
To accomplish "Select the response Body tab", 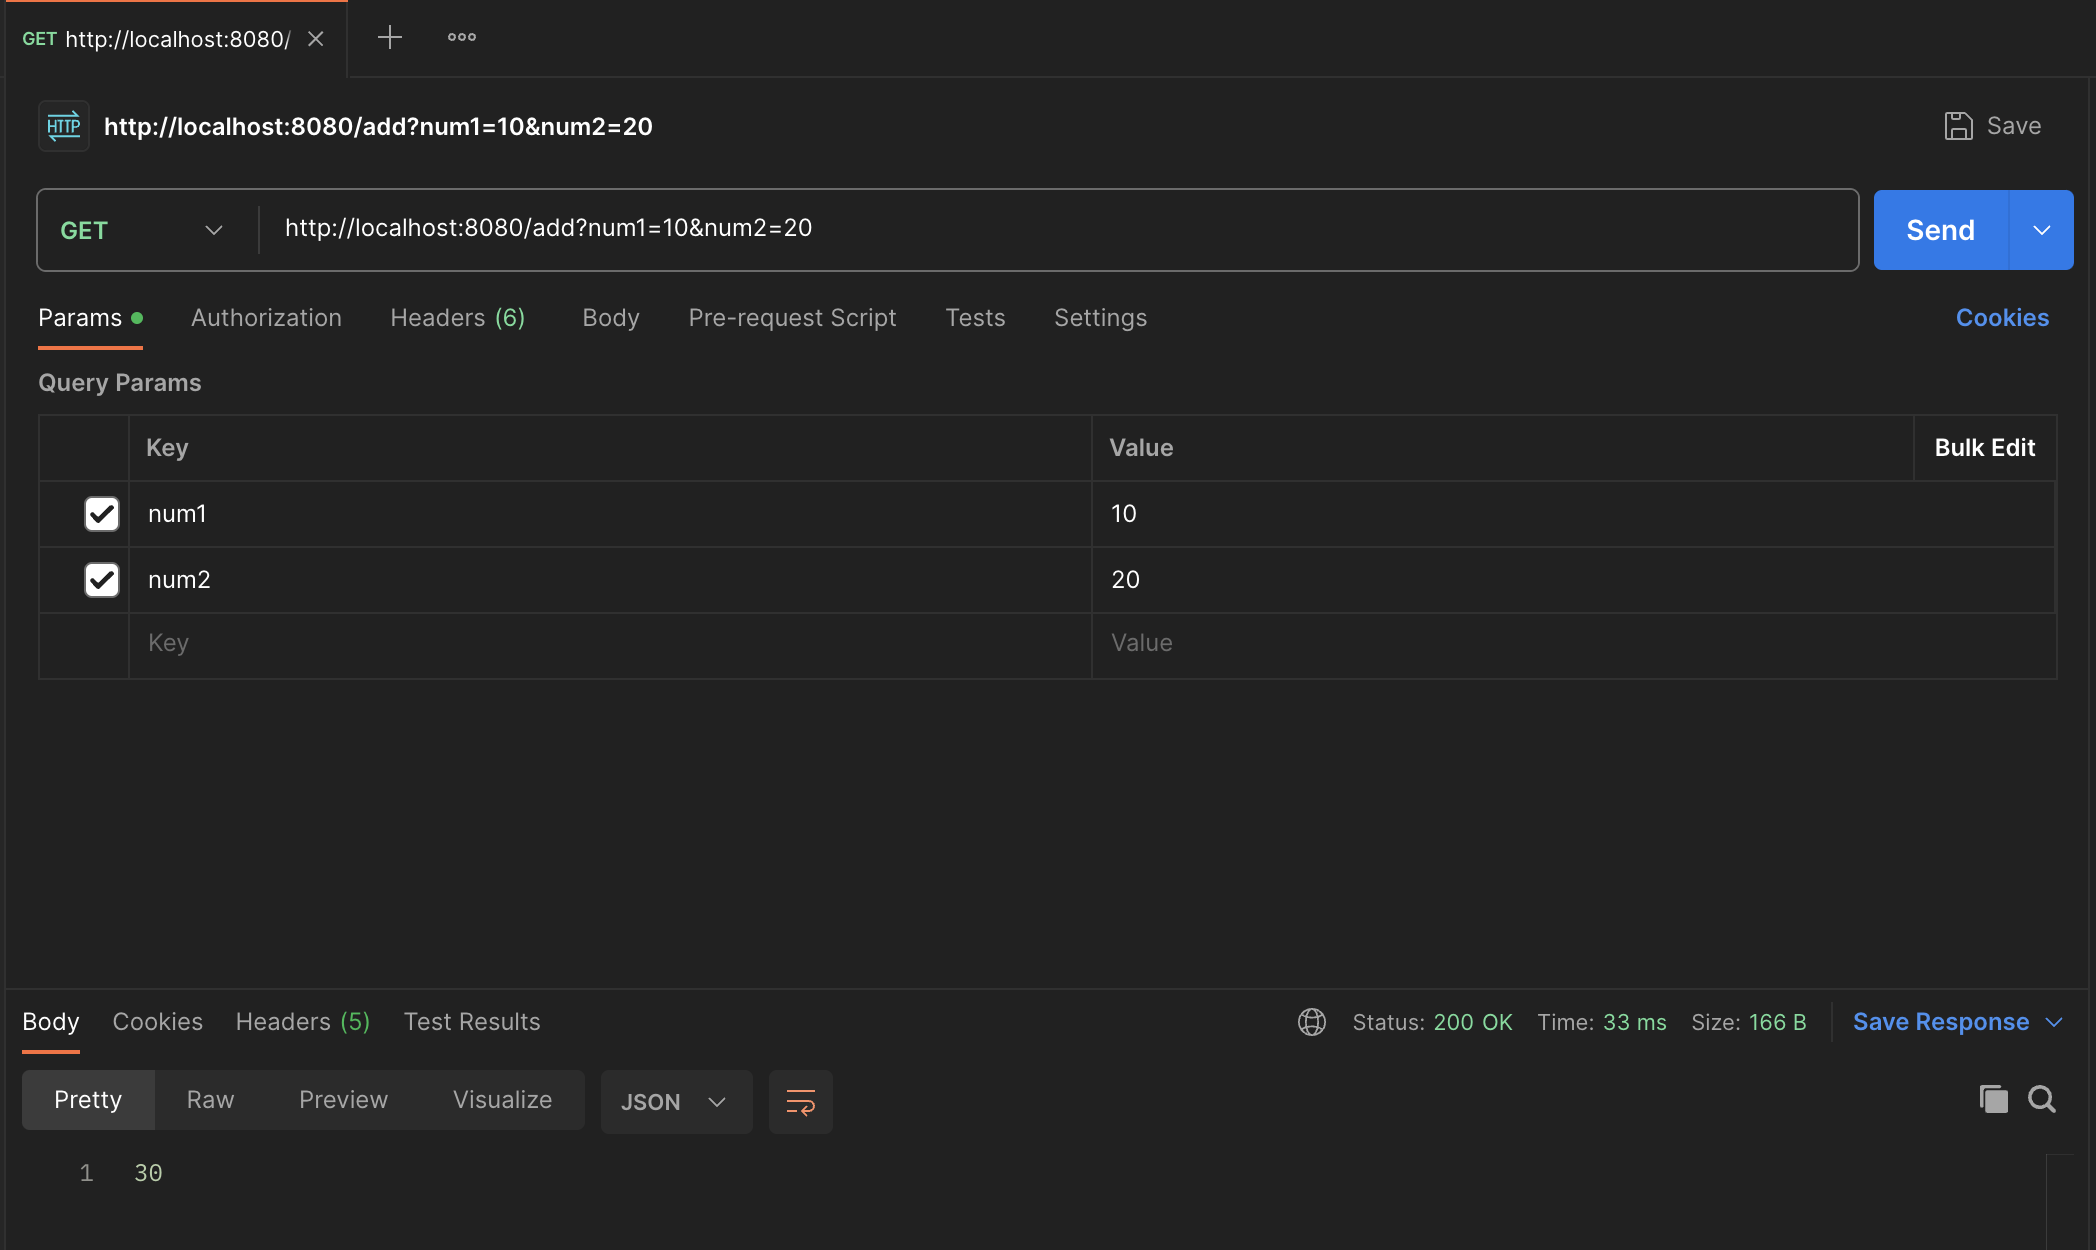I will pos(51,1022).
